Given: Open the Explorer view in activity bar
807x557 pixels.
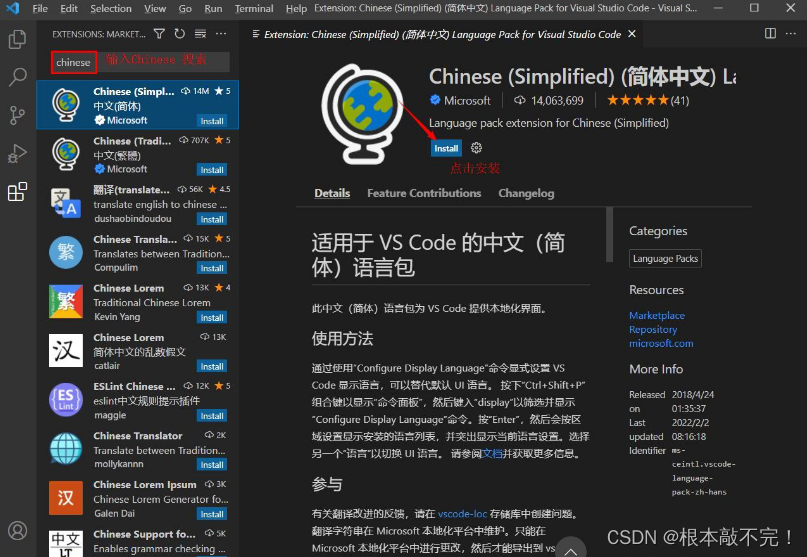Looking at the screenshot, I should pos(17,39).
